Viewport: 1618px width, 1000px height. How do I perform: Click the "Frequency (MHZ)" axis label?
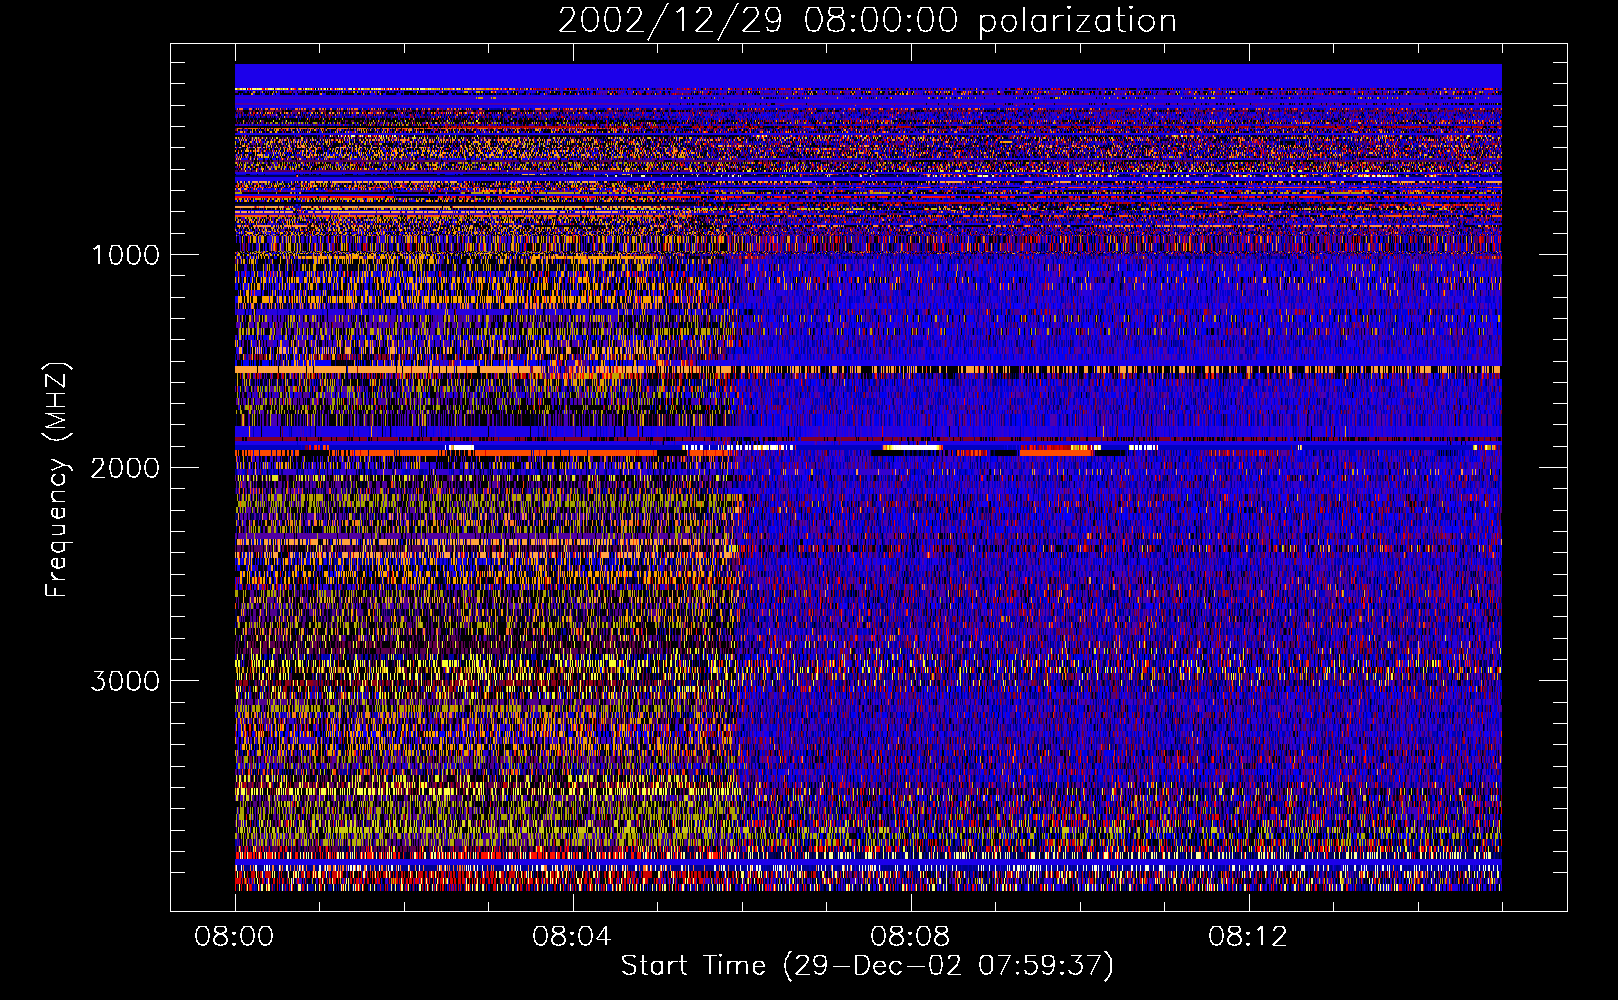pos(57,480)
